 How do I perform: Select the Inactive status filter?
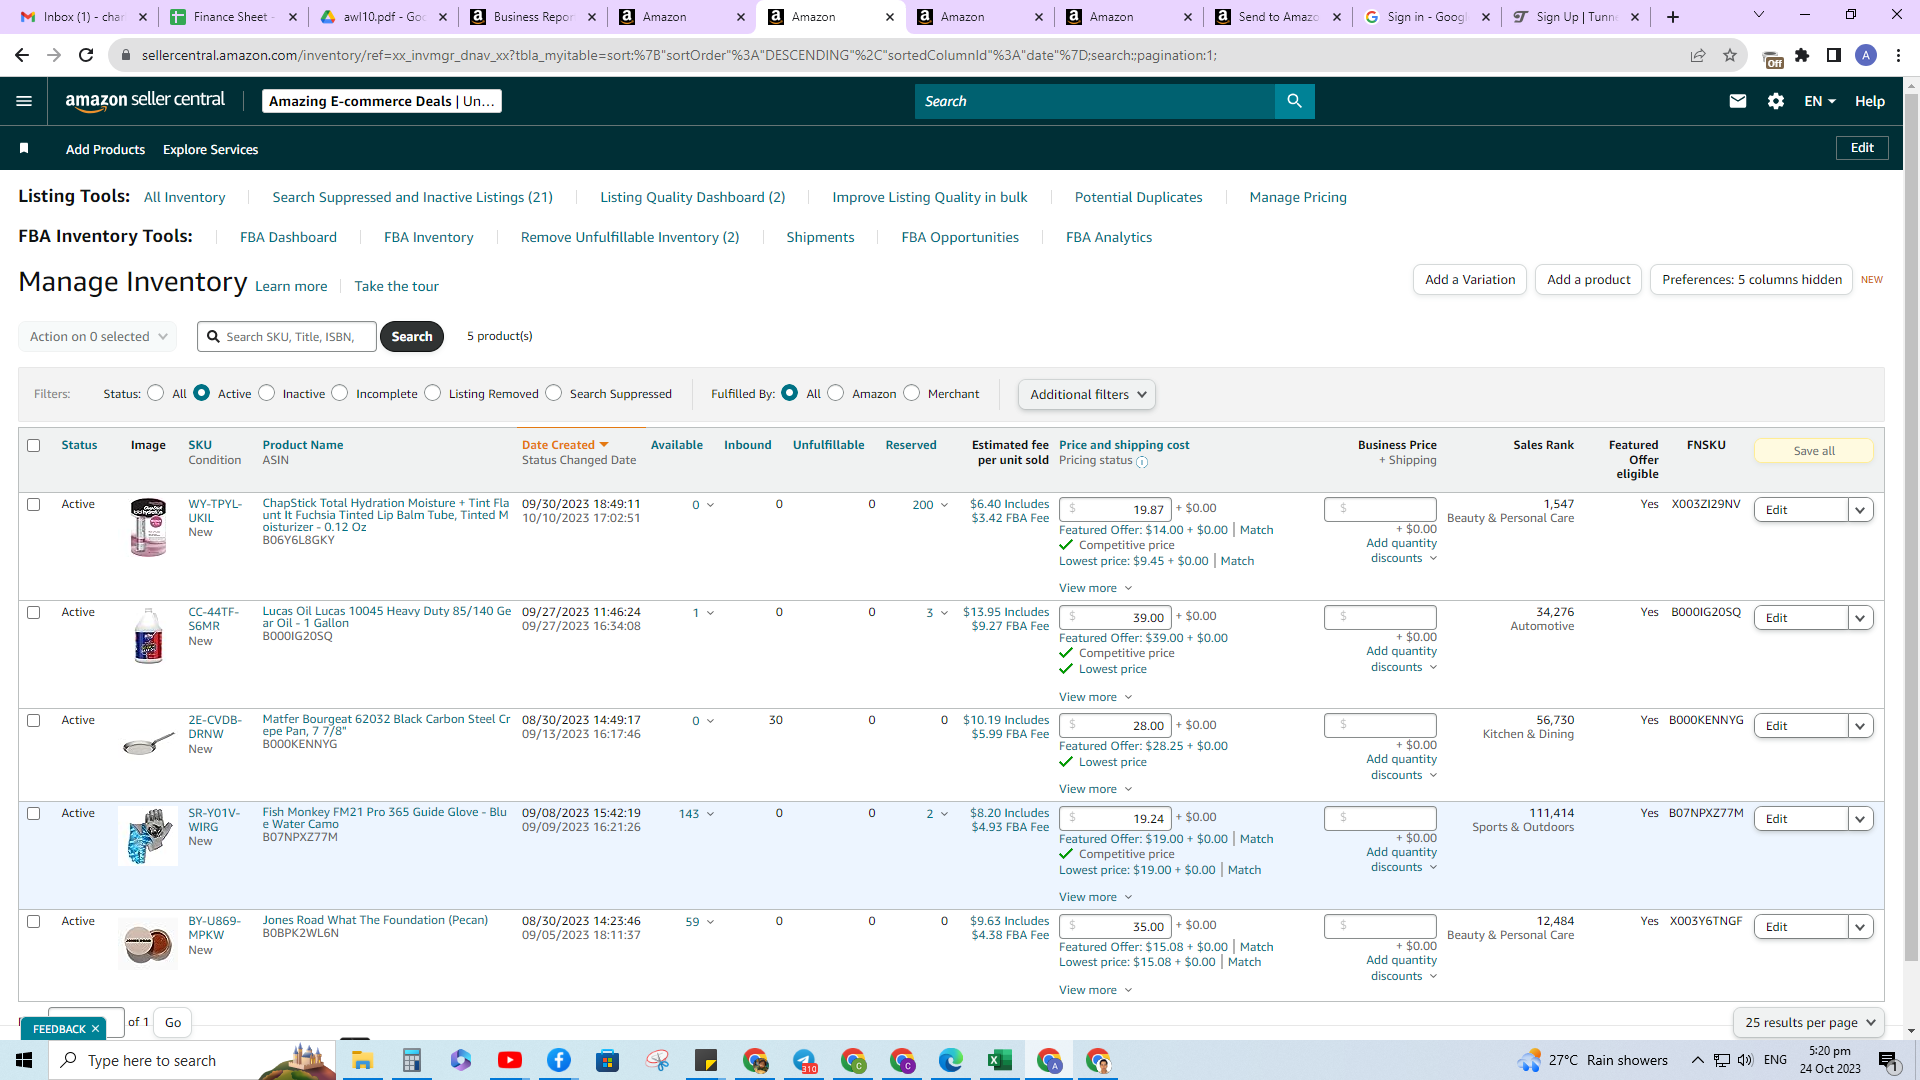266,393
